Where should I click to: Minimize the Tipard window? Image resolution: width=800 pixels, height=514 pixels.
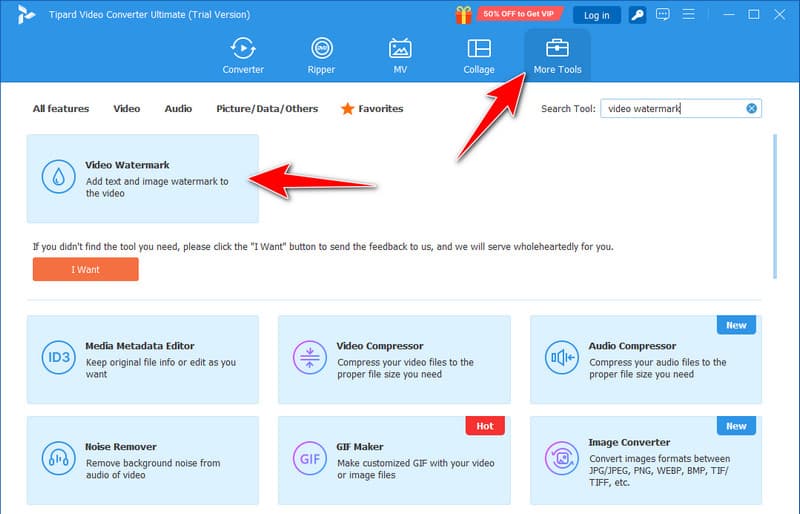[x=729, y=14]
